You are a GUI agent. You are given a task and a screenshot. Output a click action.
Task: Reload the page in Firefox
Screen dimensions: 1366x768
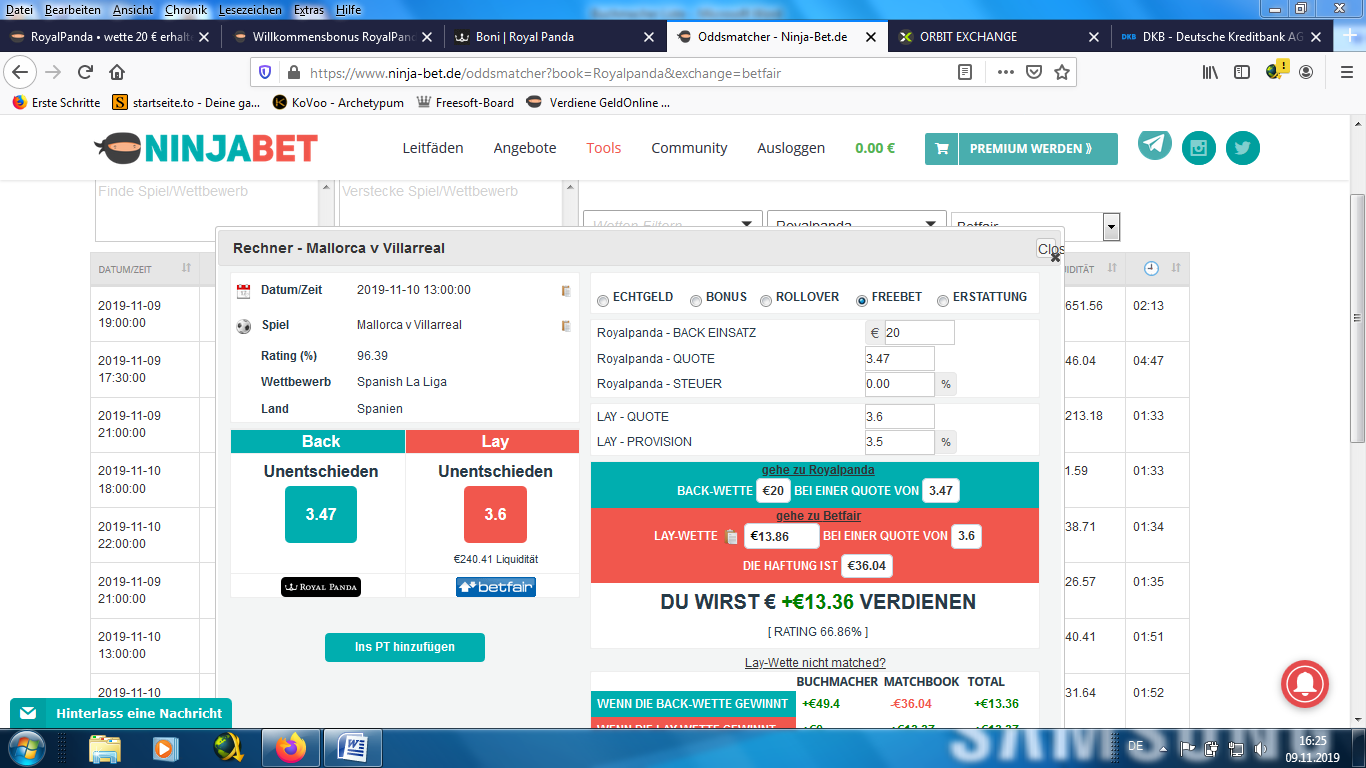tap(85, 72)
